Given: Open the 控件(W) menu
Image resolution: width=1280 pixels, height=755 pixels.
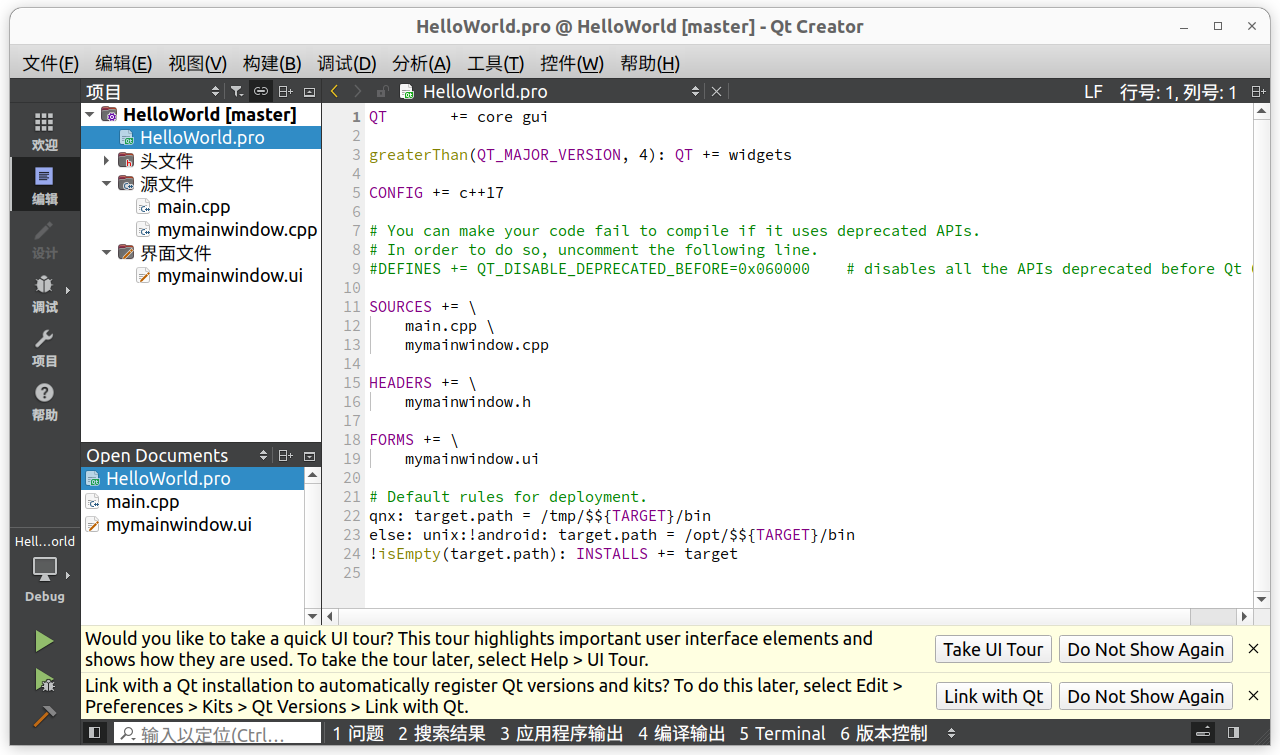Looking at the screenshot, I should tap(572, 64).
